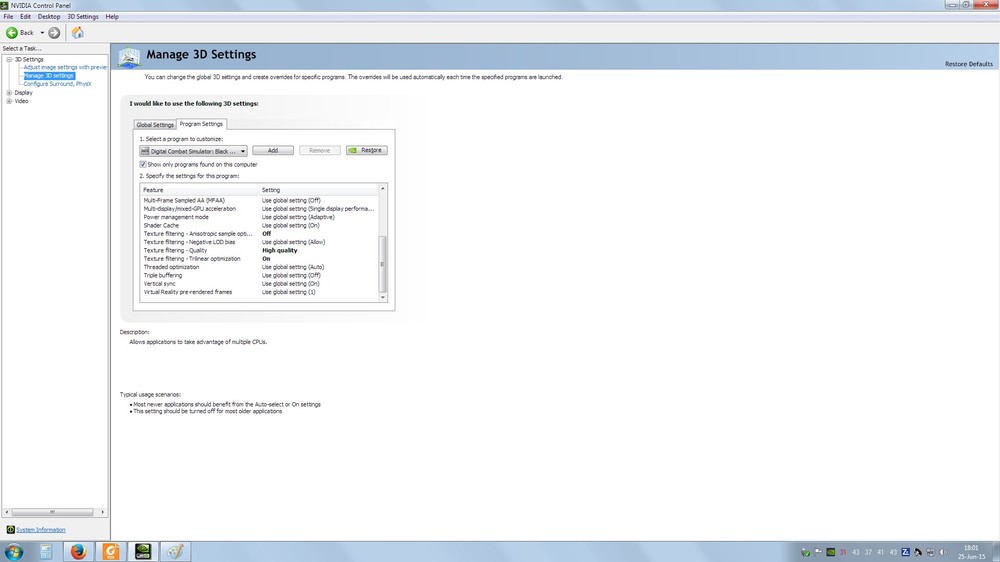This screenshot has width=1000, height=562.
Task: Click the bird-shaped tray icon
Action: [x=918, y=552]
